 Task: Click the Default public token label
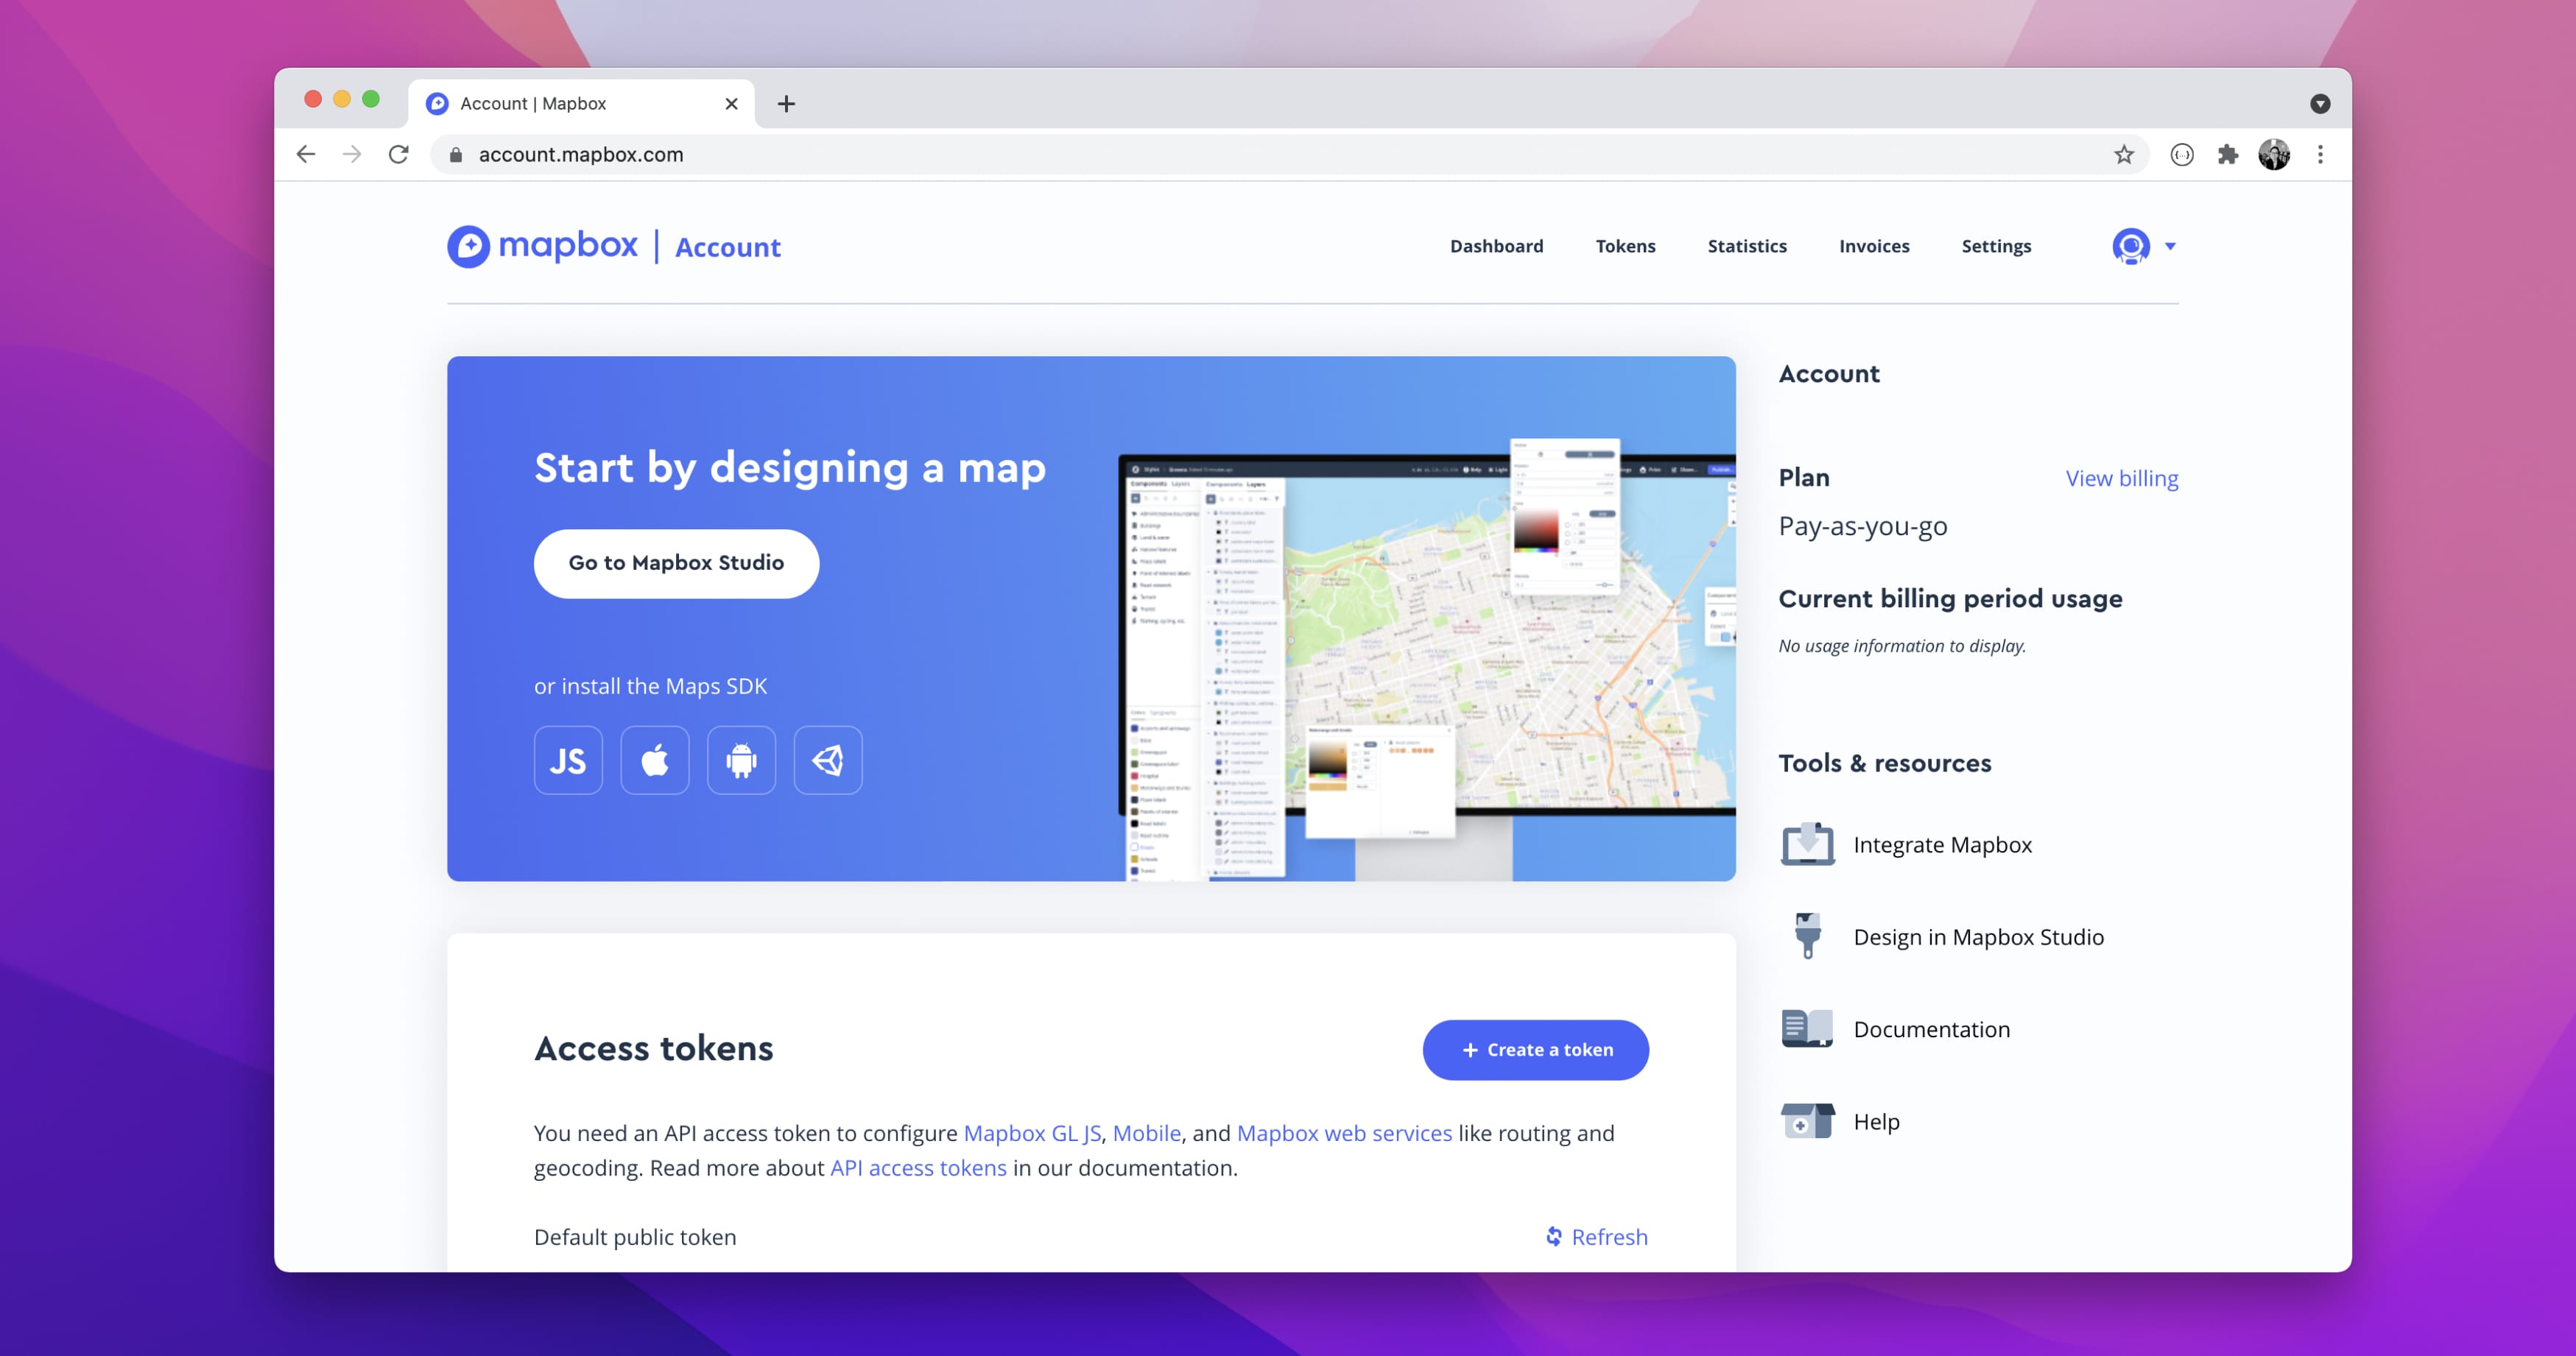point(635,1237)
